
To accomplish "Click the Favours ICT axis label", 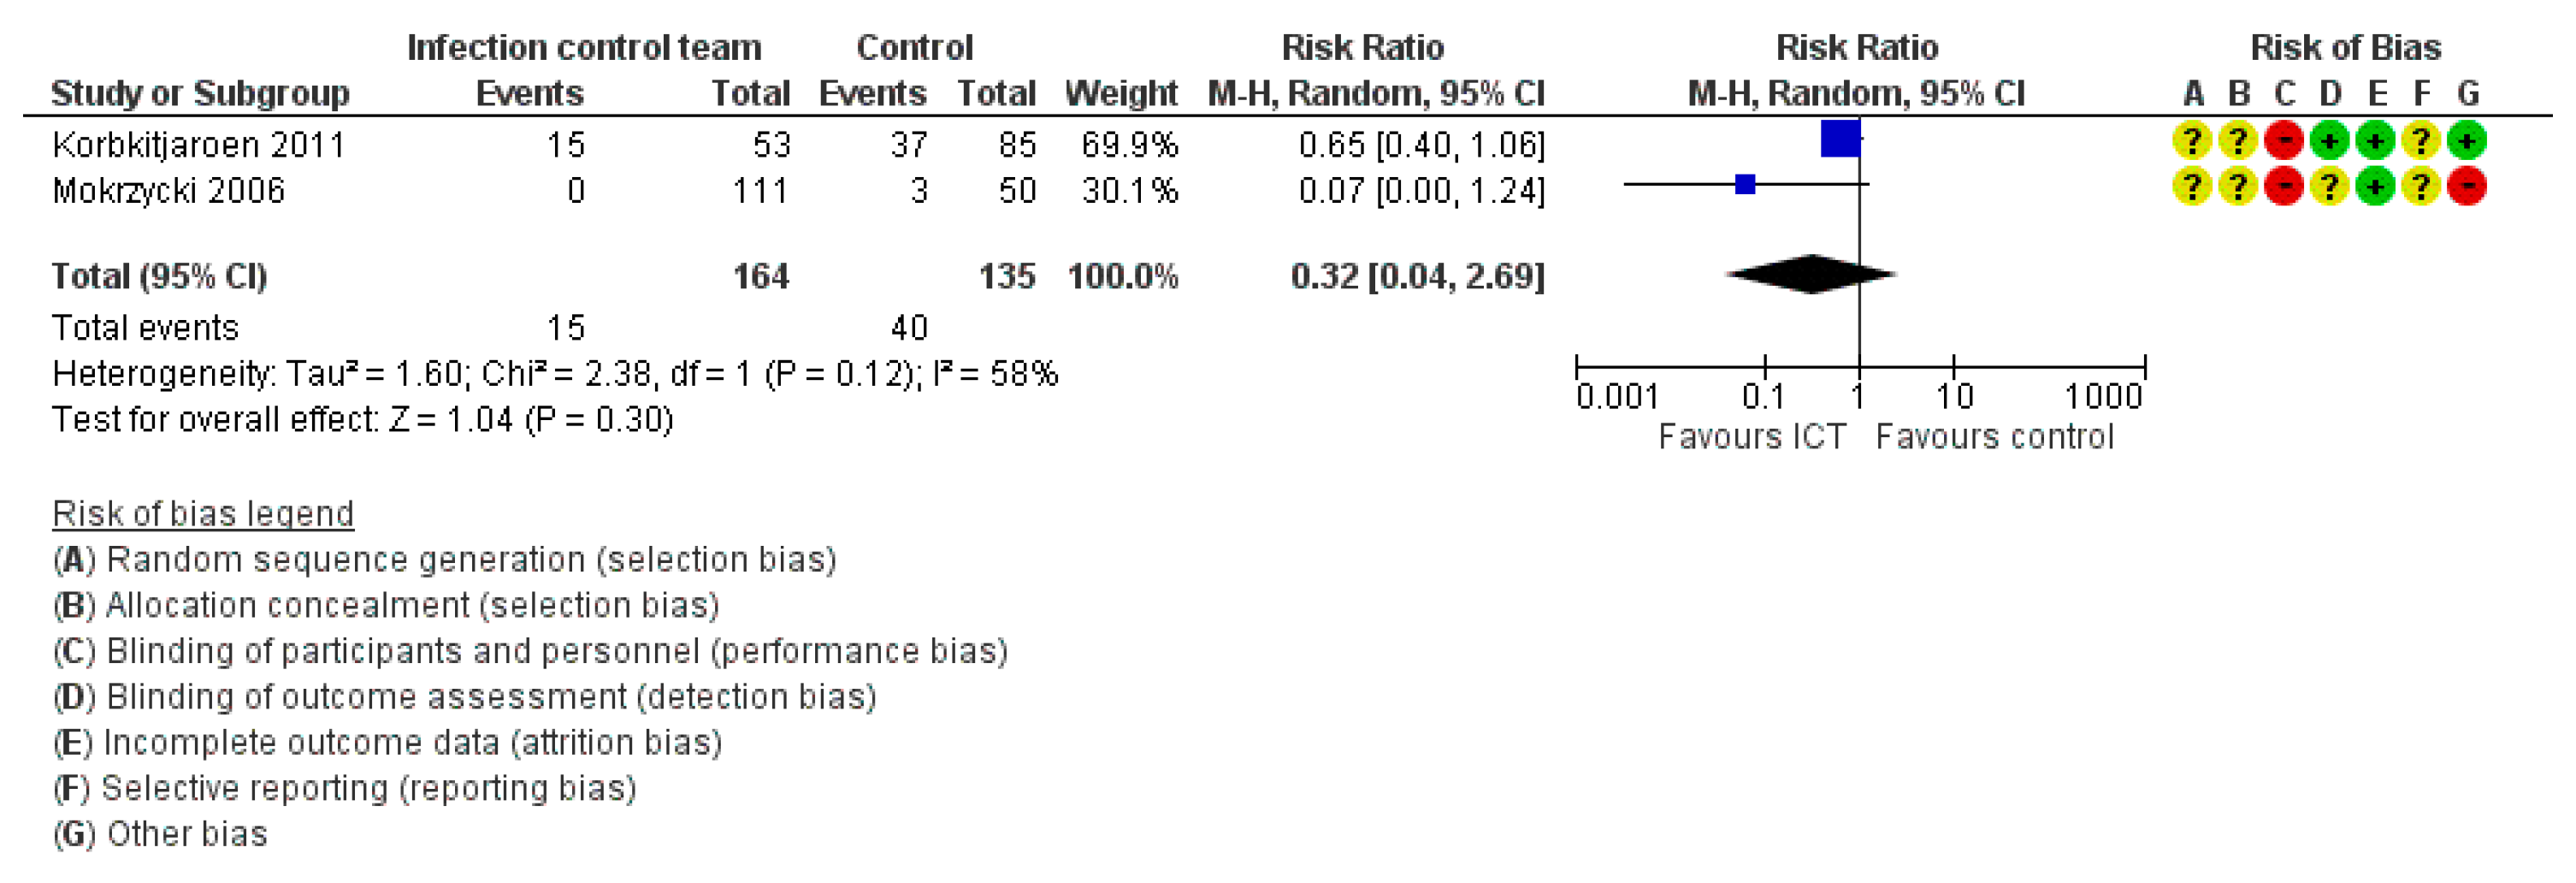I will tap(1751, 437).
